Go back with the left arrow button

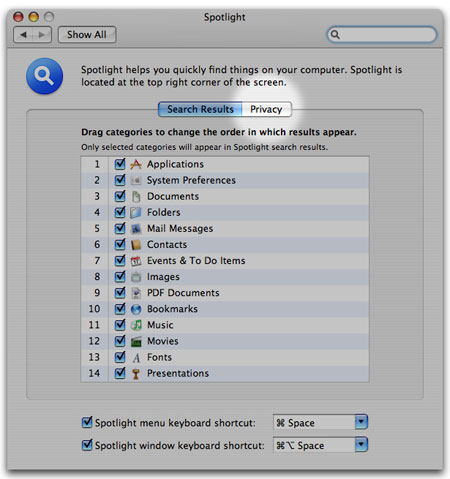(23, 35)
